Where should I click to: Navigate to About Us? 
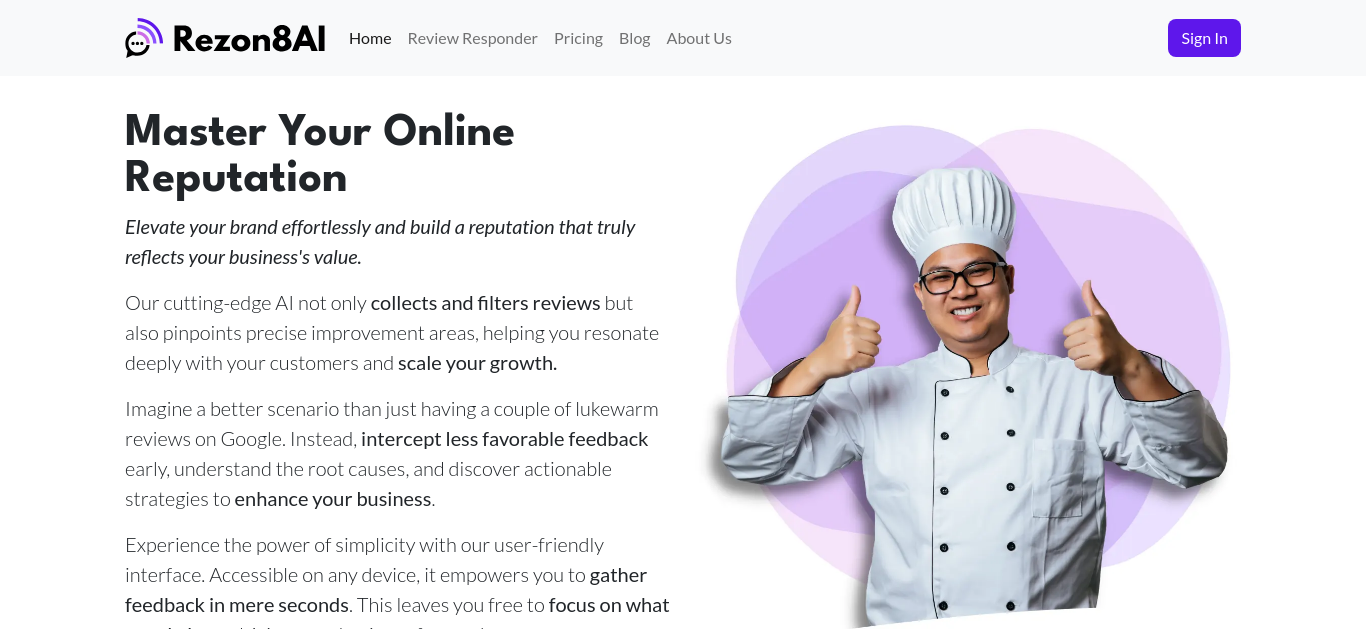[x=699, y=38]
